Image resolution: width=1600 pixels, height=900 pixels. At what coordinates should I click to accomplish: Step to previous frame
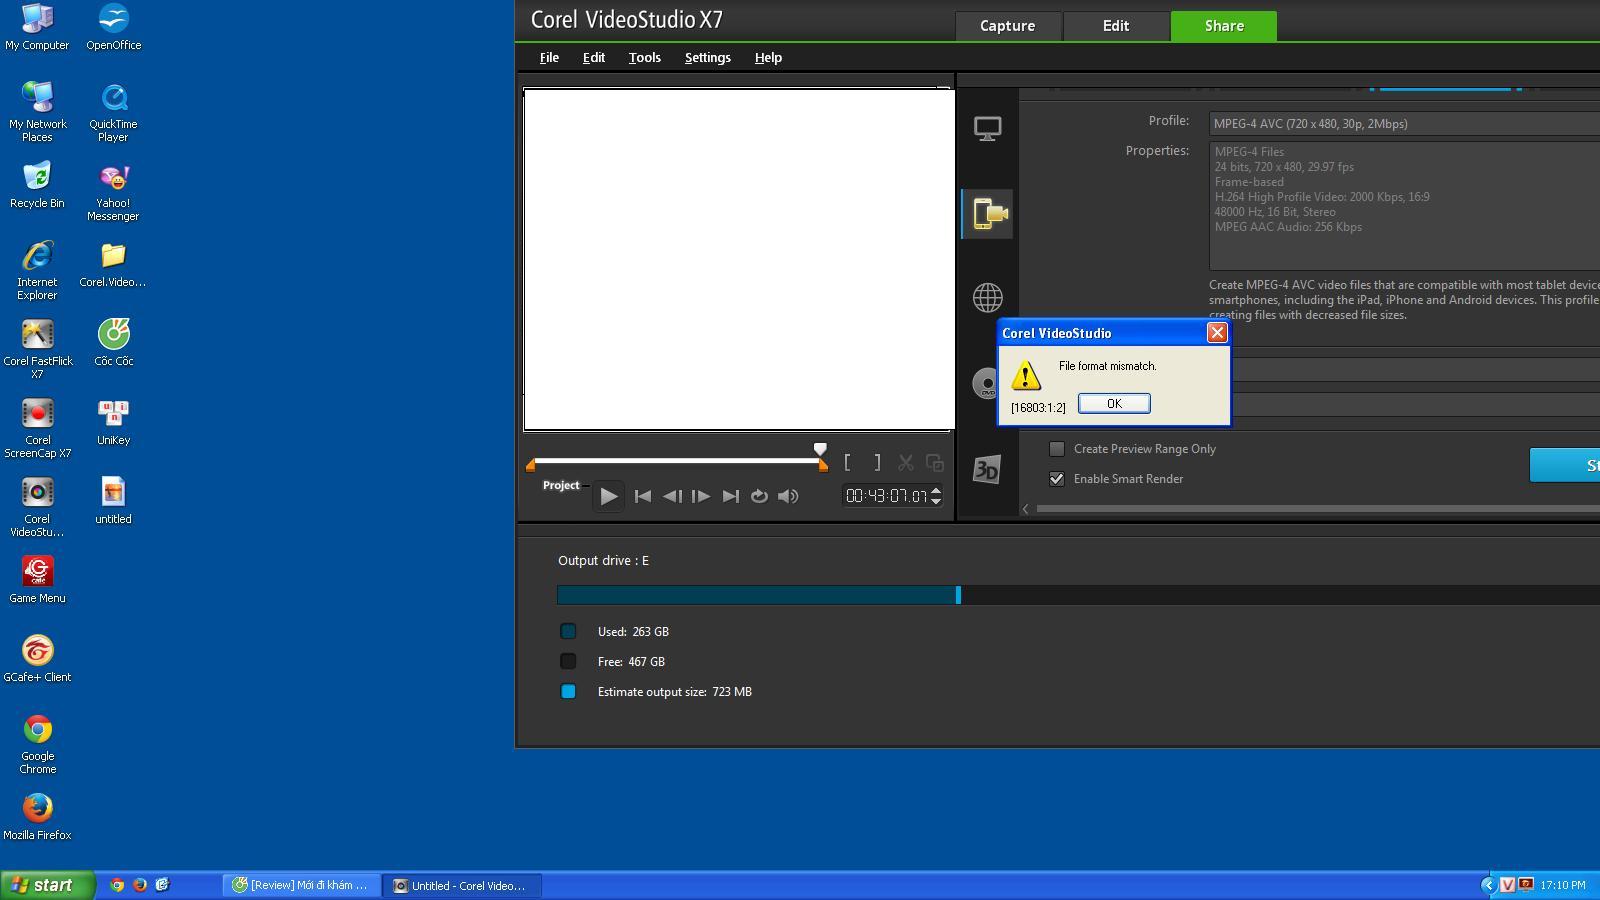672,496
